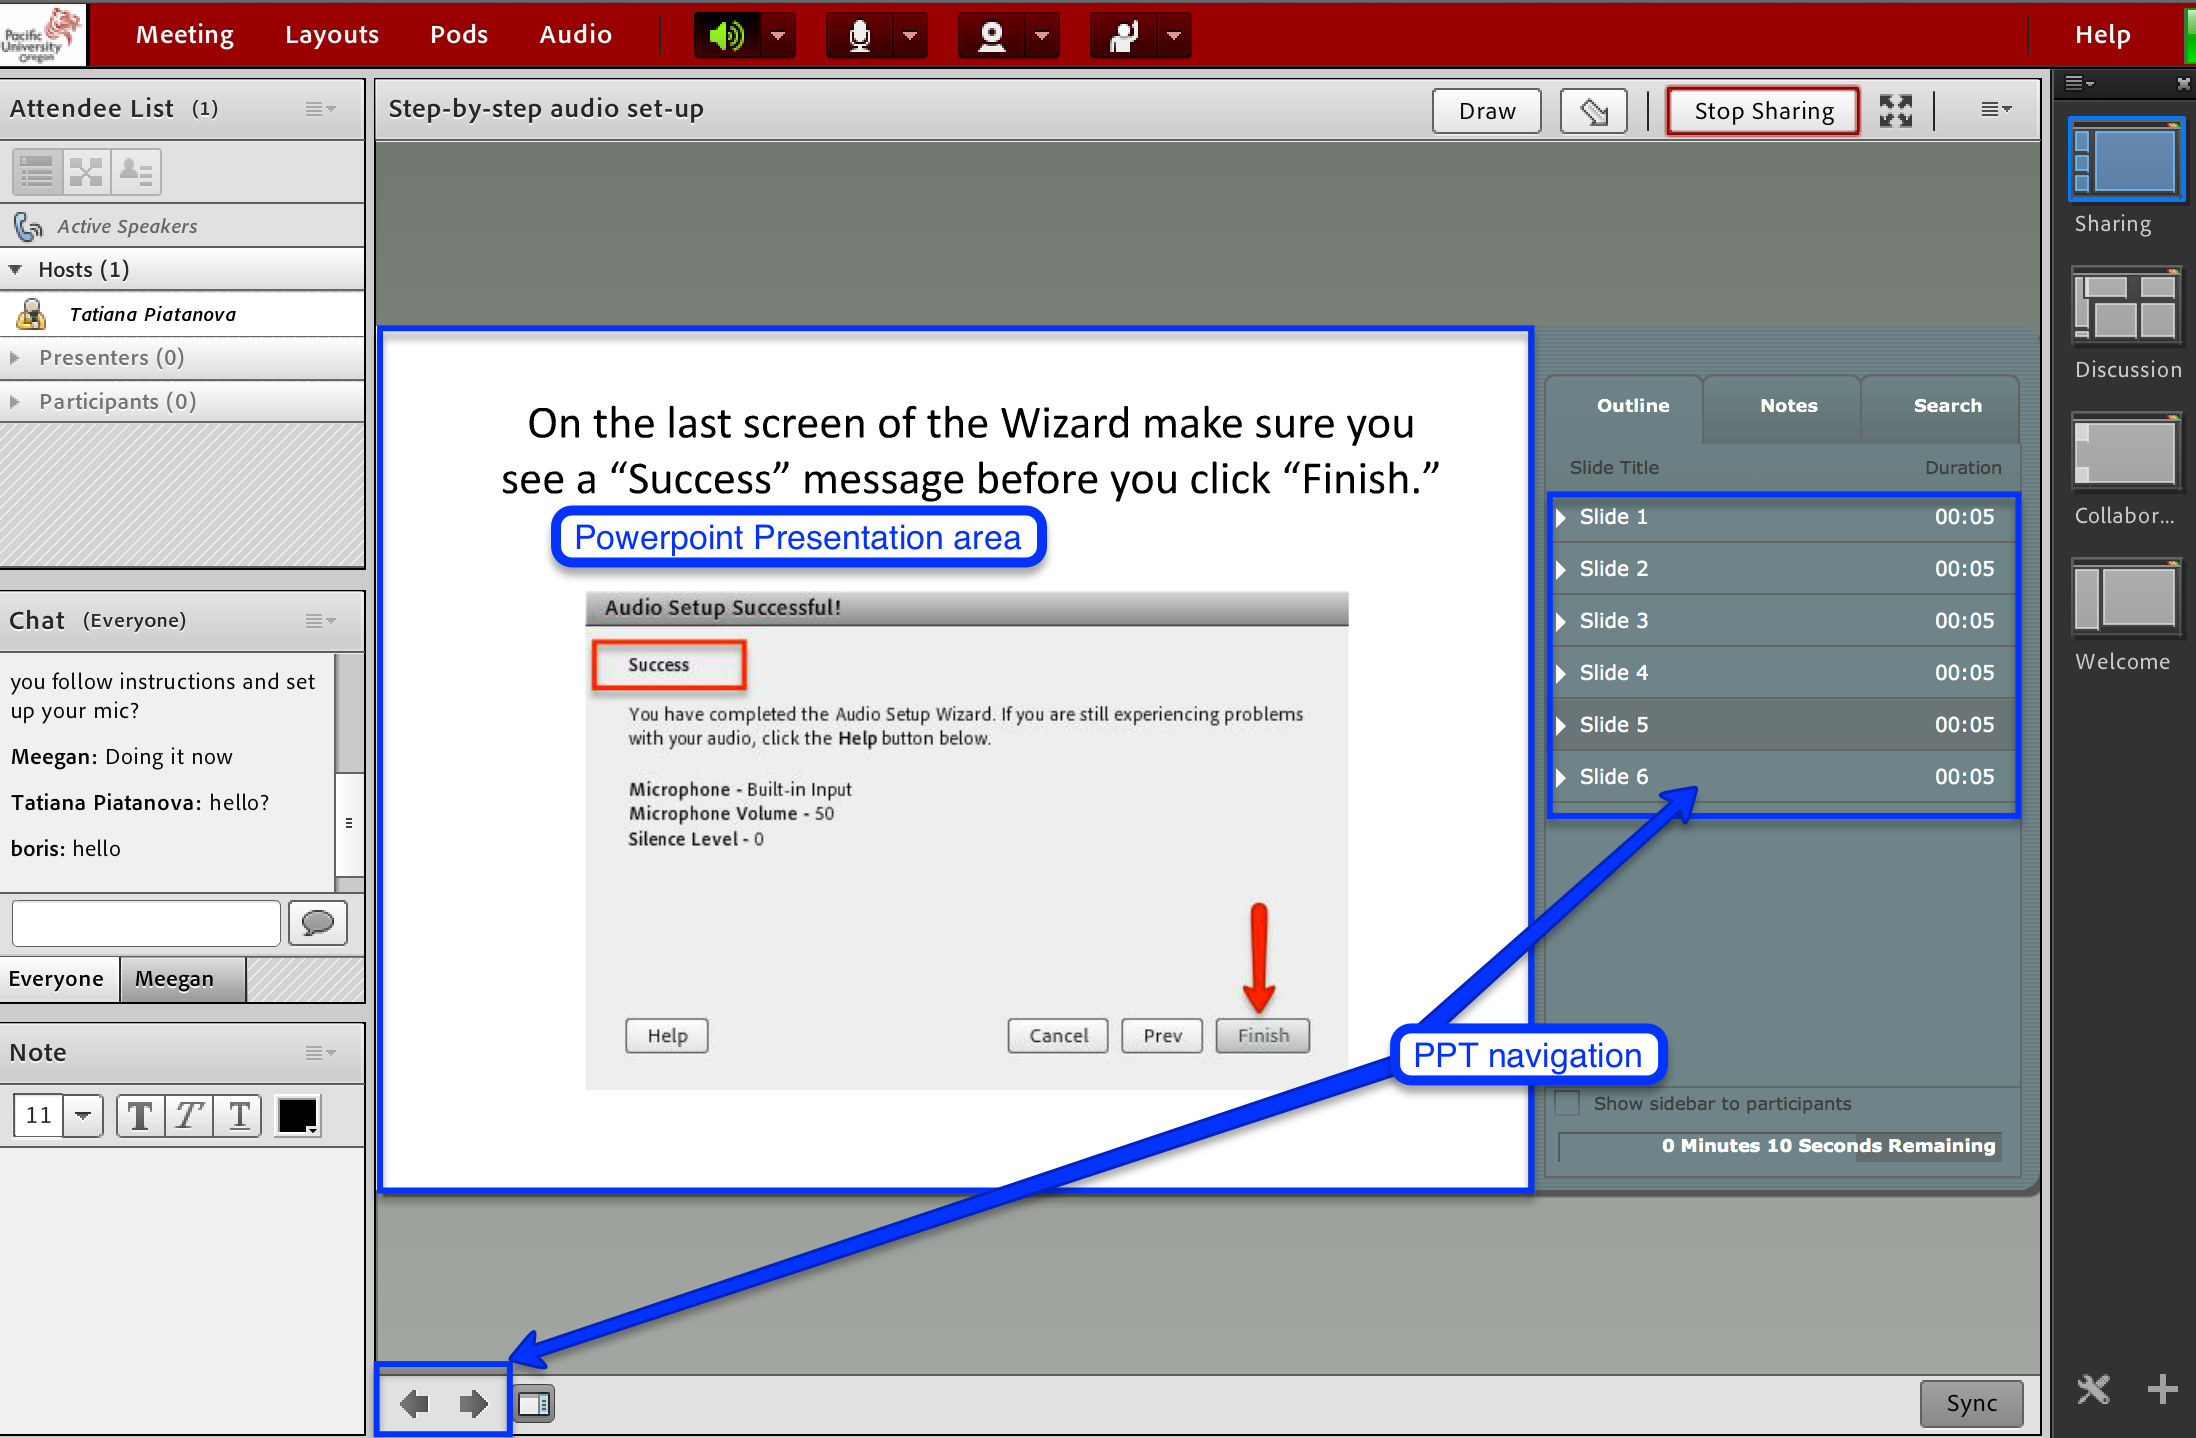Click the chat message input field
This screenshot has width=2196, height=1438.
(x=144, y=924)
